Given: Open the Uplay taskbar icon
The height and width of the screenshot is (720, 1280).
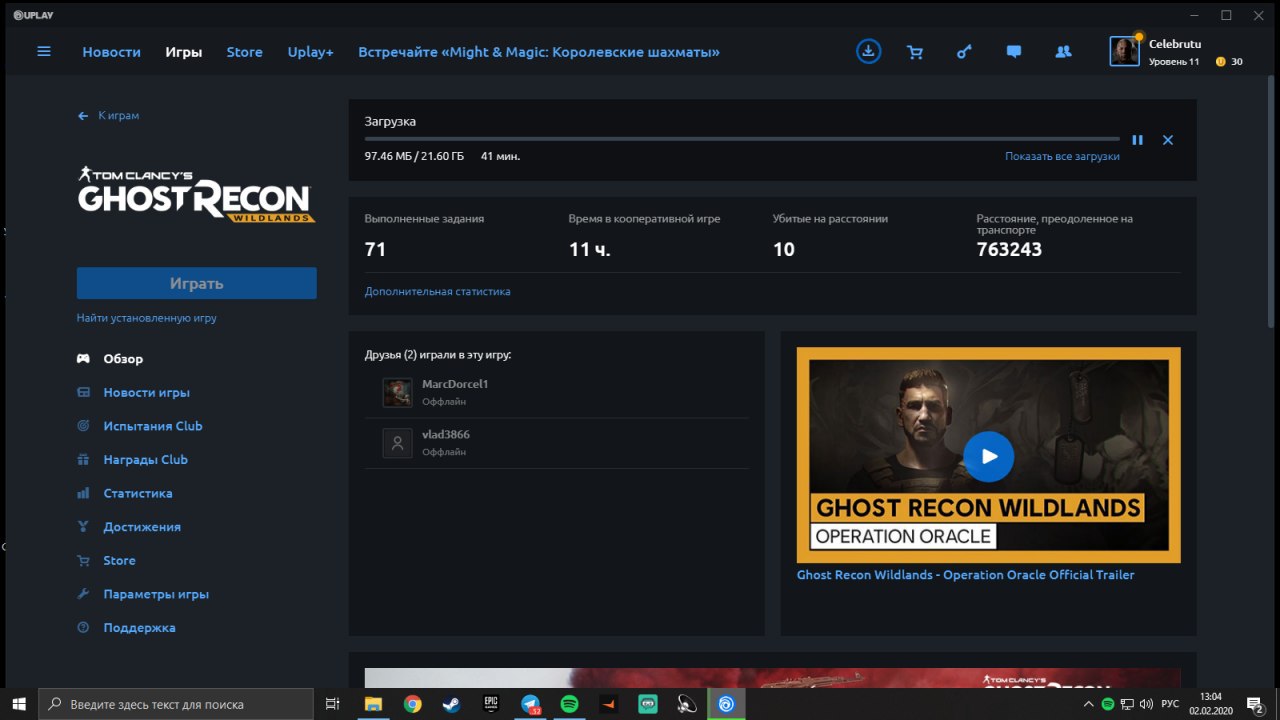Looking at the screenshot, I should tap(727, 704).
